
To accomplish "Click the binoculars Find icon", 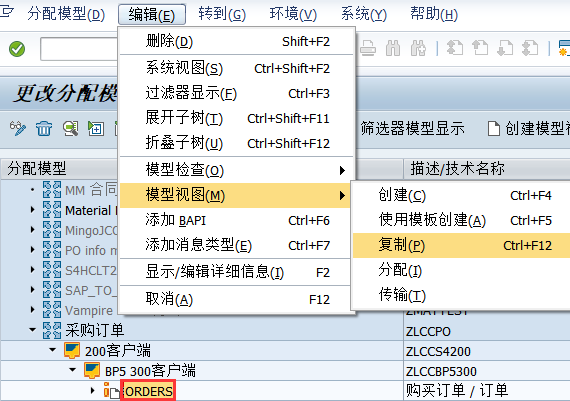I will (x=393, y=48).
